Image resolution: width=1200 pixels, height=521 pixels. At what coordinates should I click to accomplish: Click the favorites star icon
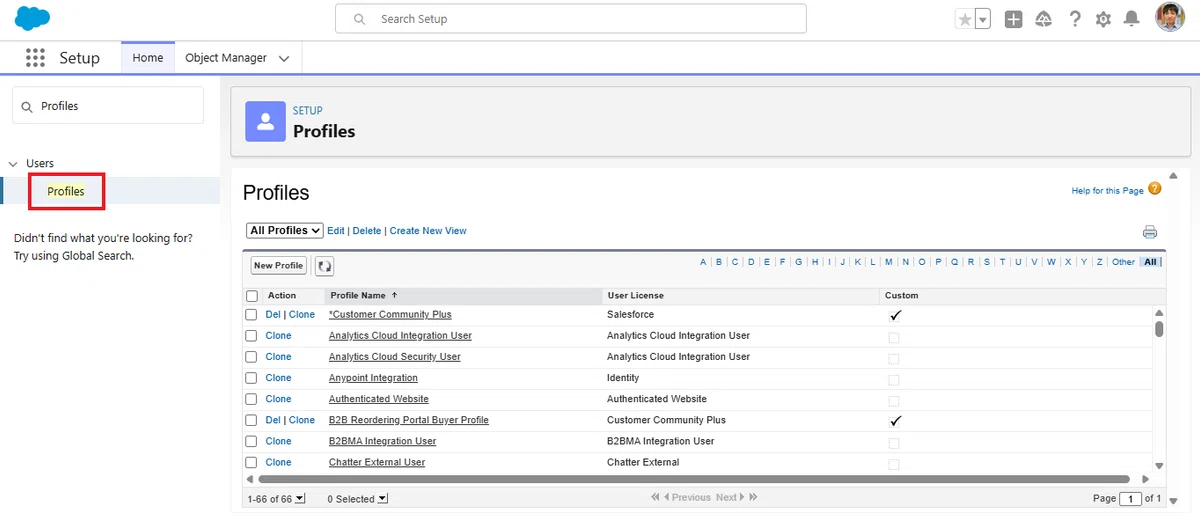point(965,19)
